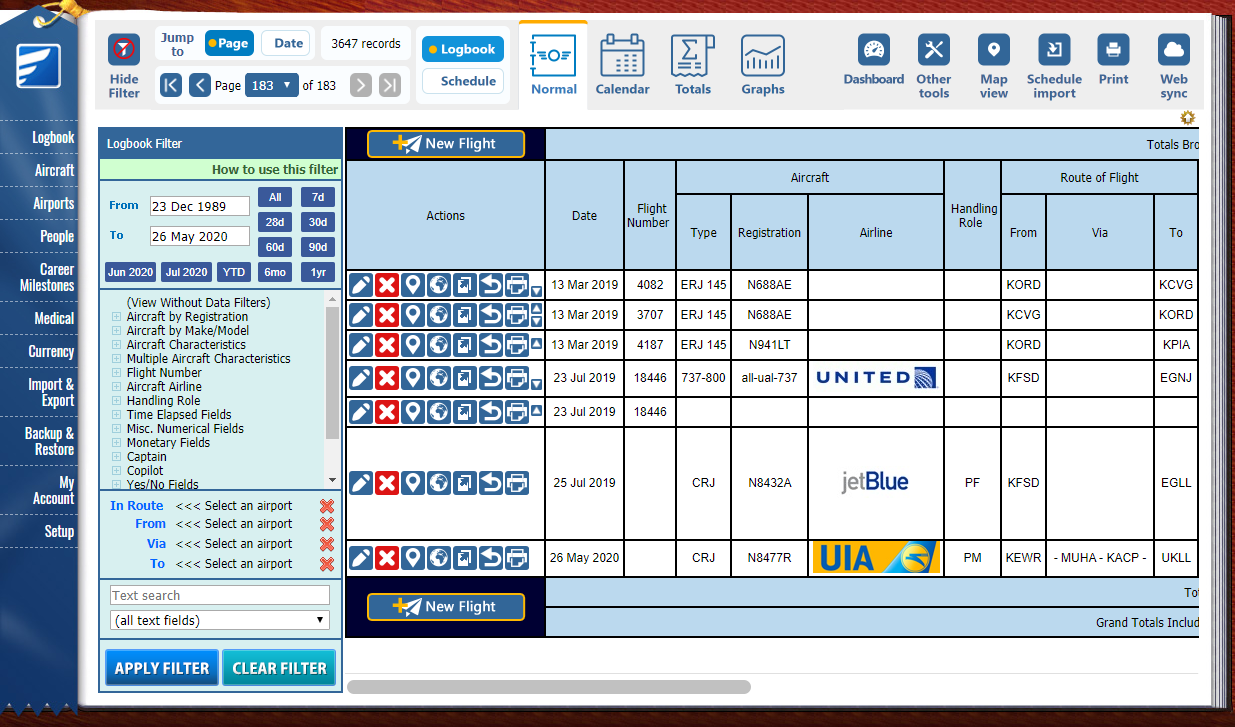Viewport: 1235px width, 727px height.
Task: Edit the 4082 flight with pencil icon
Action: (x=361, y=285)
